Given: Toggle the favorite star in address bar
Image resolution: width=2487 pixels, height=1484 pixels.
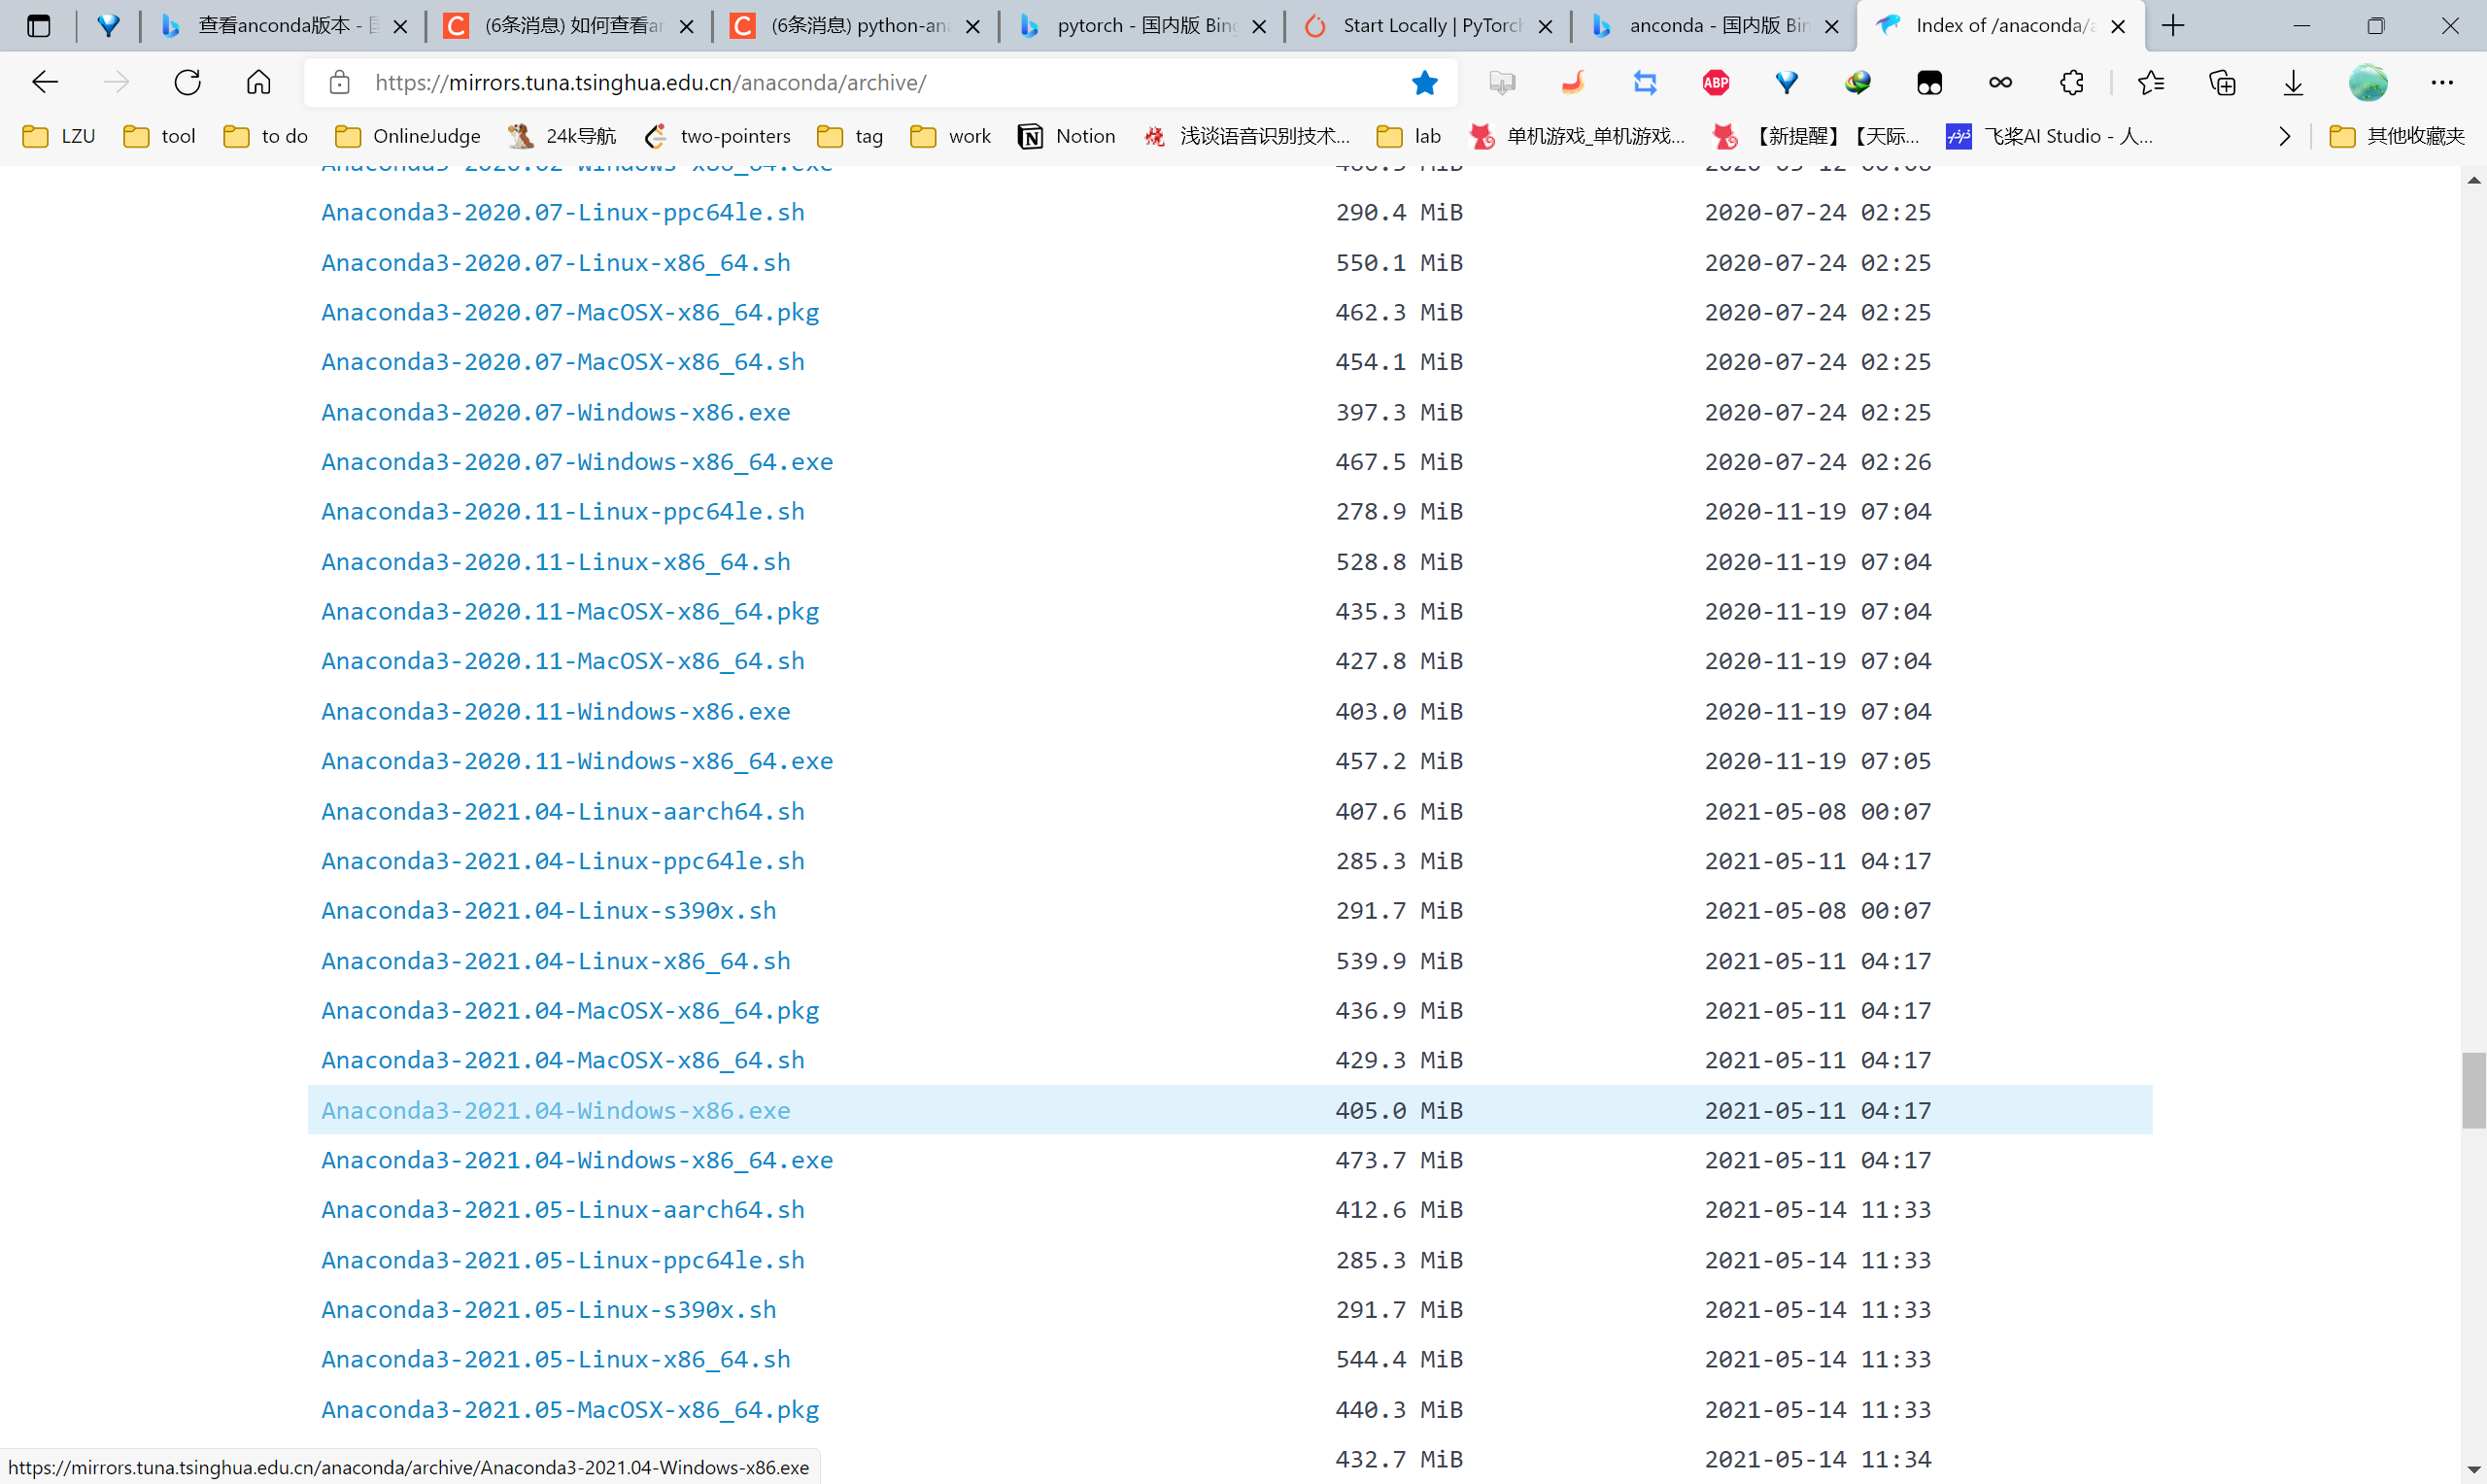Looking at the screenshot, I should click(x=1424, y=82).
